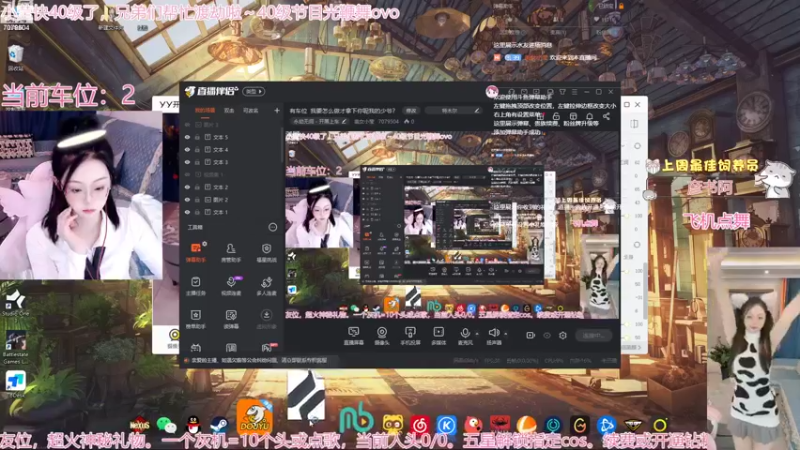The width and height of the screenshot is (800, 450).
Task: Open the 弹幕助手 danmaku assistant tool
Action: click(x=195, y=252)
